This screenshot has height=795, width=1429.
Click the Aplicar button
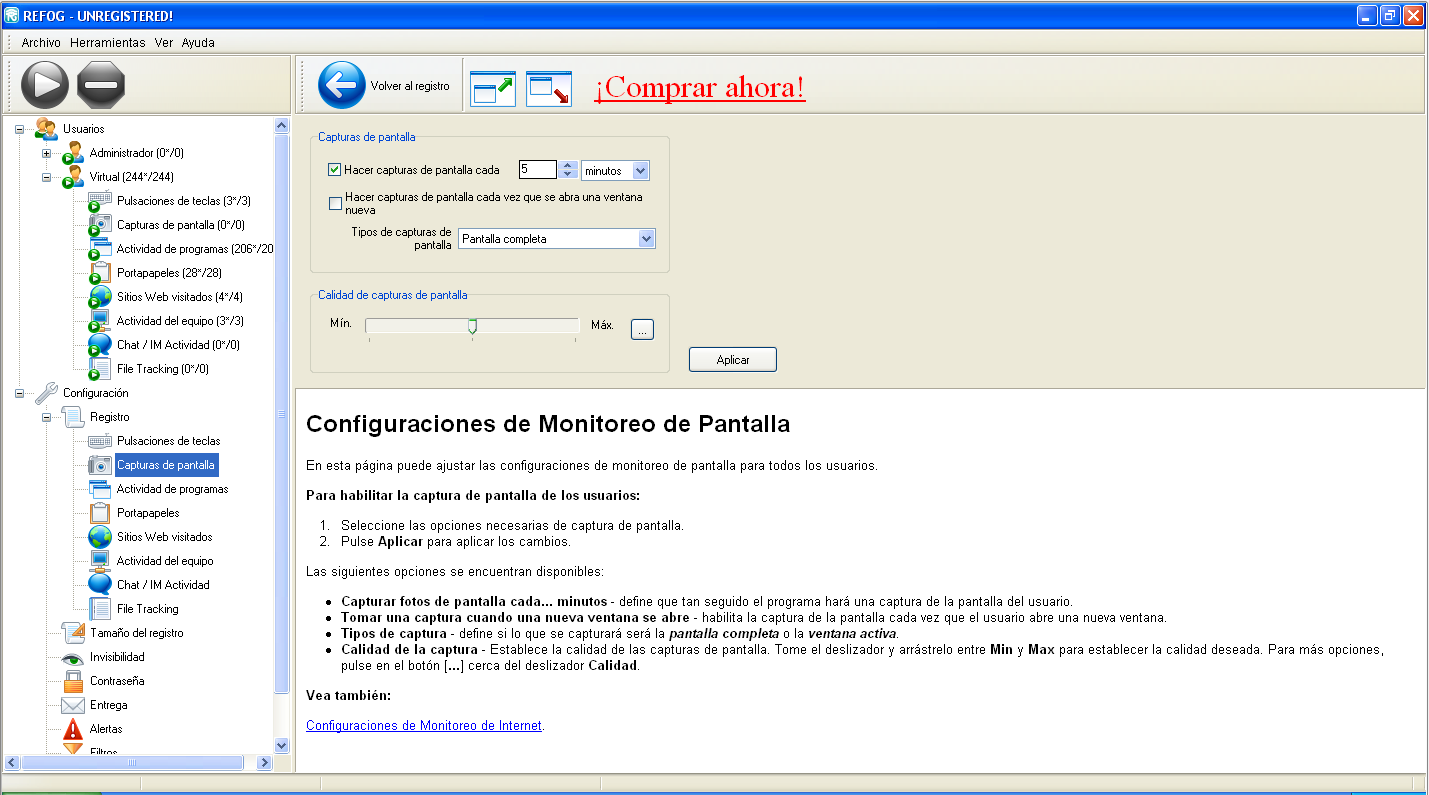(733, 360)
